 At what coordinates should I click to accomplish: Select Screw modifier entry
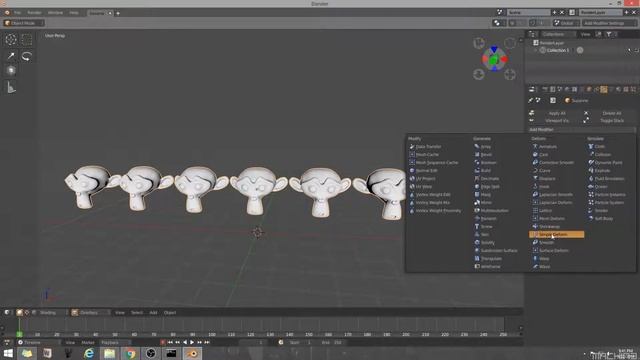(x=484, y=227)
